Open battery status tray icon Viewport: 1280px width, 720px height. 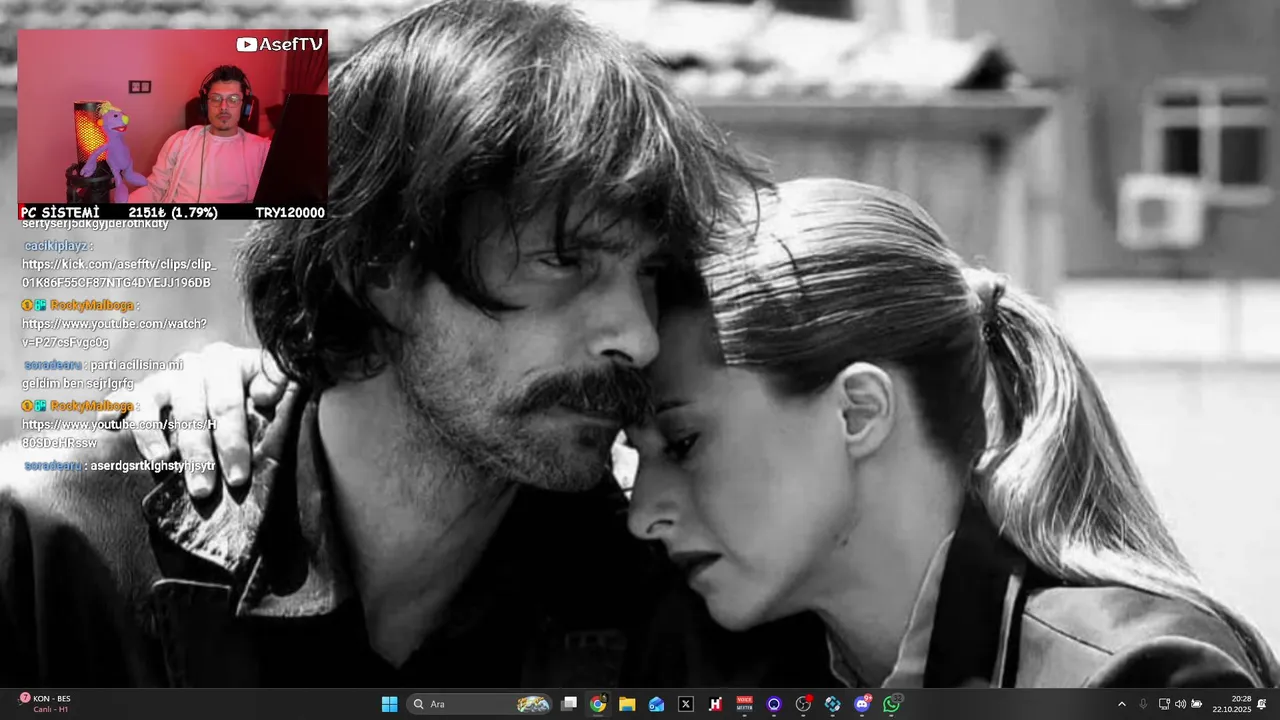pyautogui.click(x=1197, y=704)
